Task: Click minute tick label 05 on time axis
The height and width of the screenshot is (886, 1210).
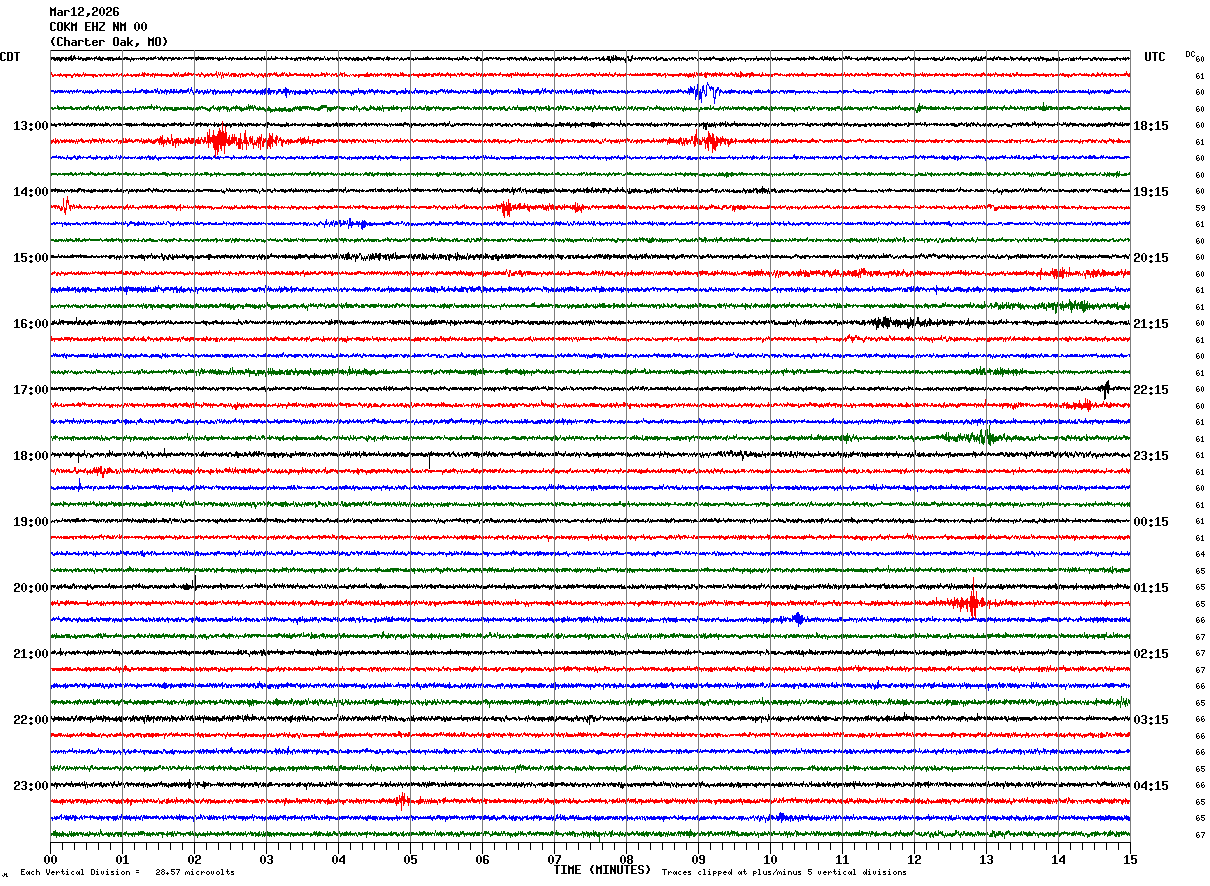Action: tap(410, 859)
